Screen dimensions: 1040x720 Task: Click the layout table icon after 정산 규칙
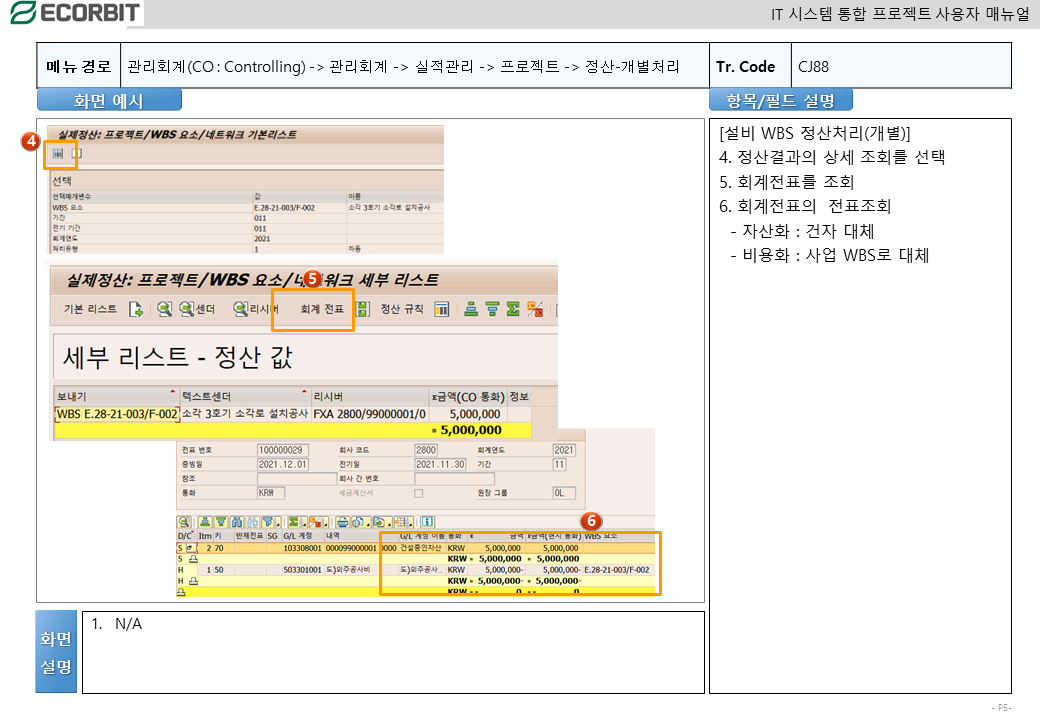click(441, 309)
